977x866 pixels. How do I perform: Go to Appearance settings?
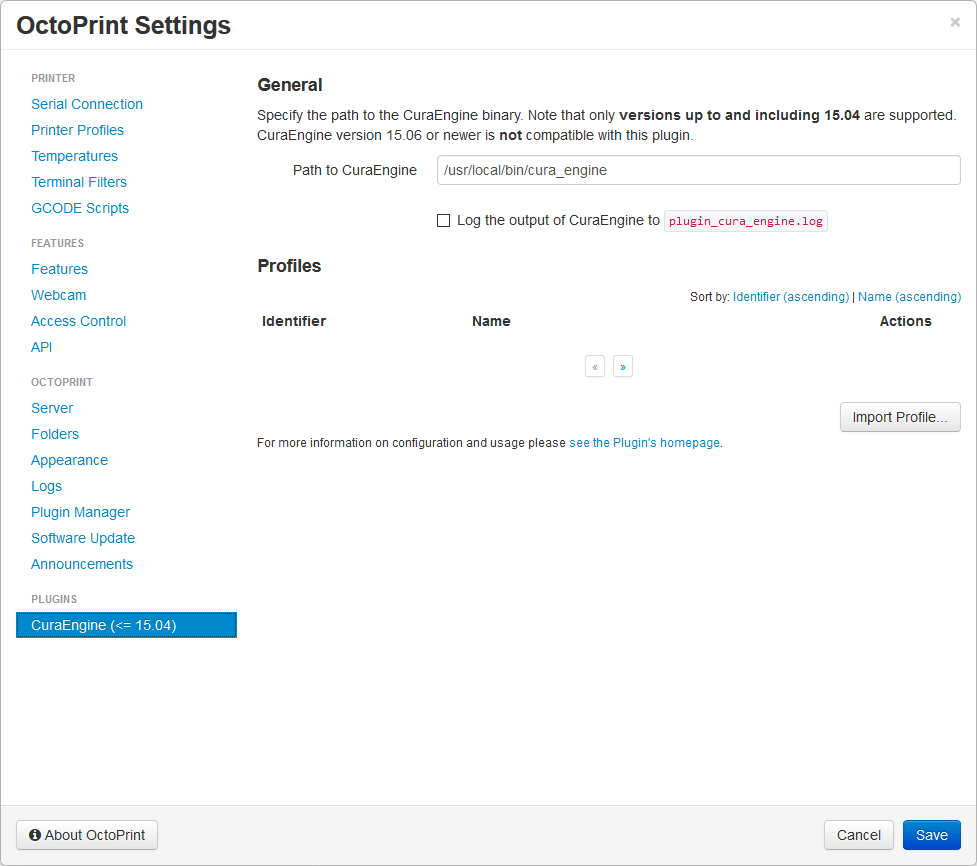[x=69, y=460]
